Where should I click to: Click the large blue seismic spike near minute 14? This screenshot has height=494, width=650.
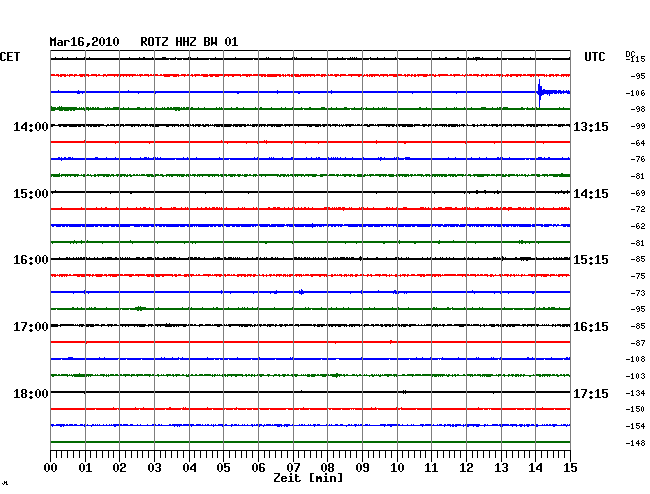(539, 93)
